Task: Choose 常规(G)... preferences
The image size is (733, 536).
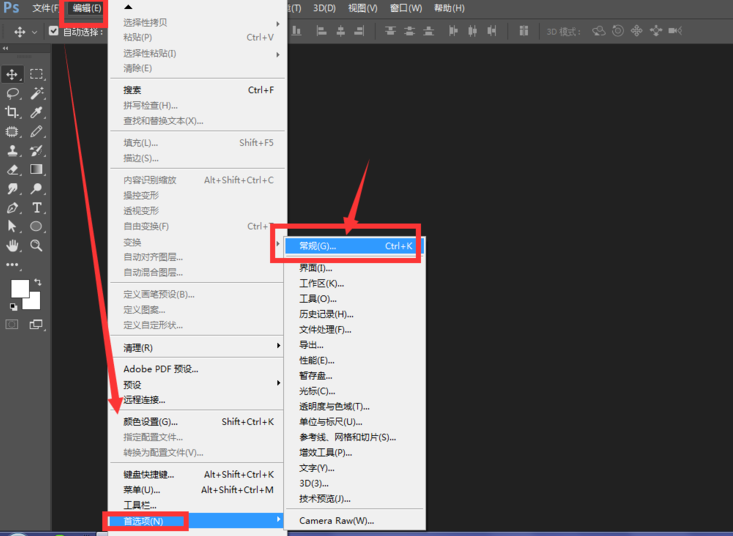Action: [x=354, y=246]
